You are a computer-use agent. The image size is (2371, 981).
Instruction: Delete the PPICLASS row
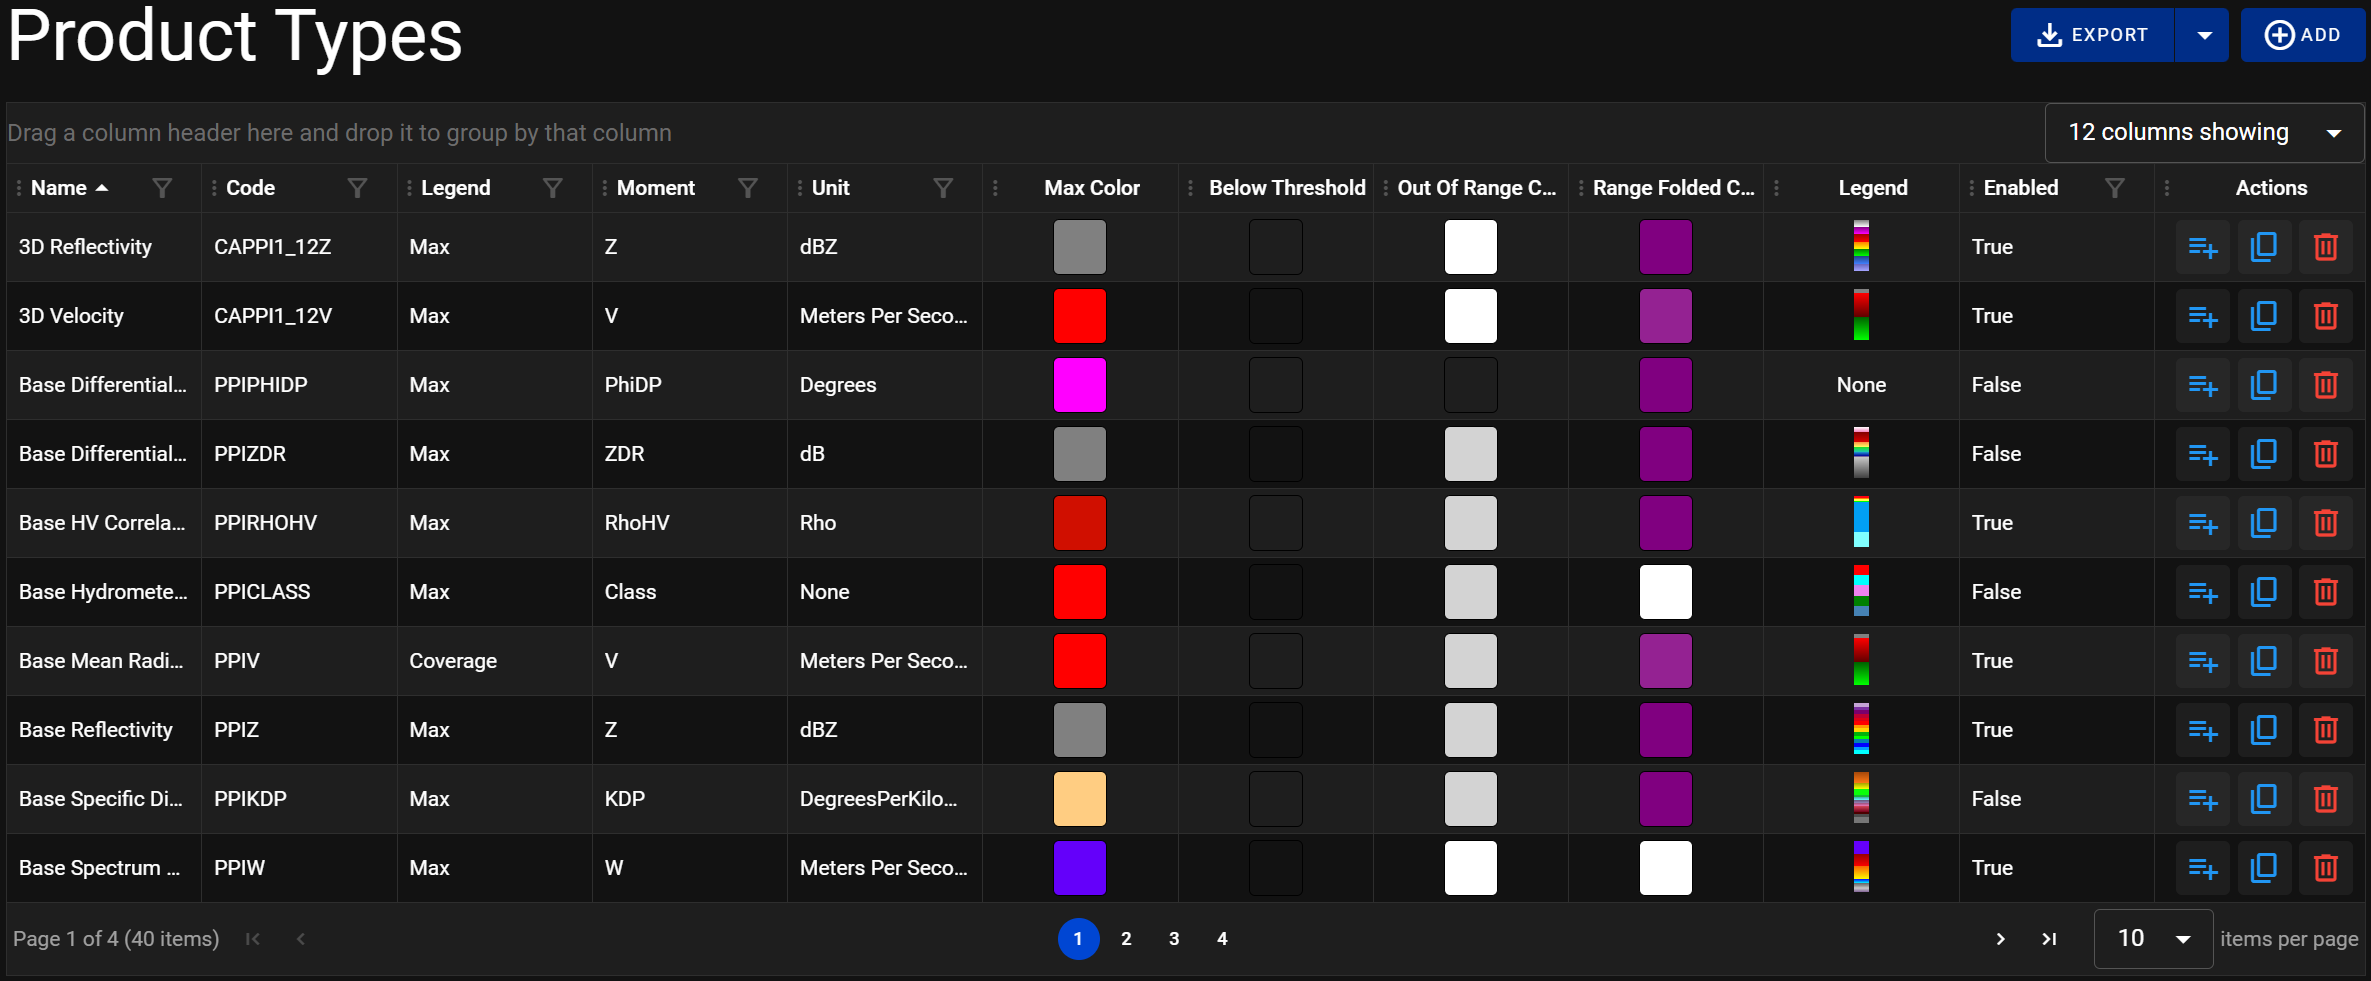(2326, 592)
